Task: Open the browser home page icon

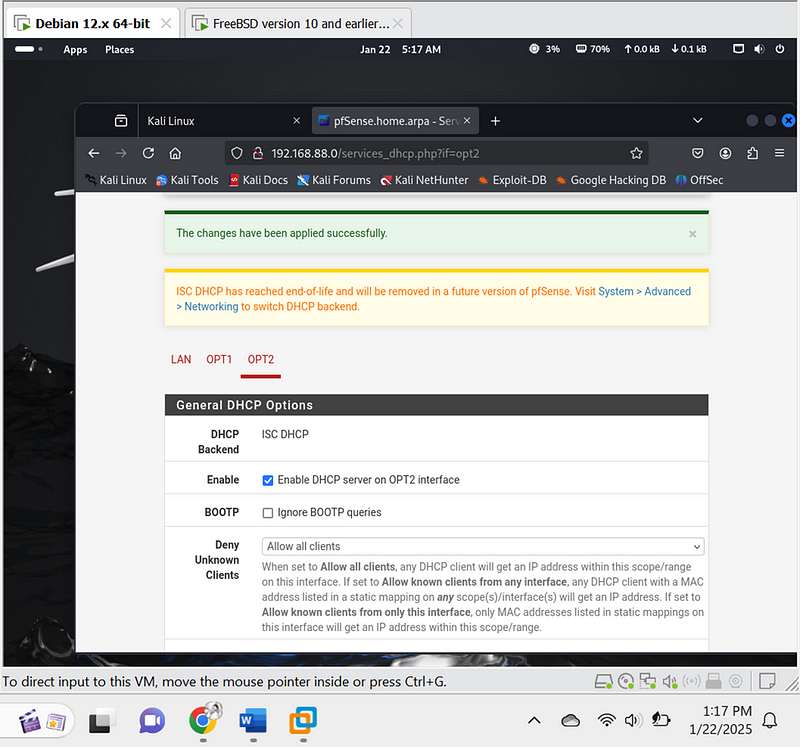Action: pyautogui.click(x=175, y=153)
